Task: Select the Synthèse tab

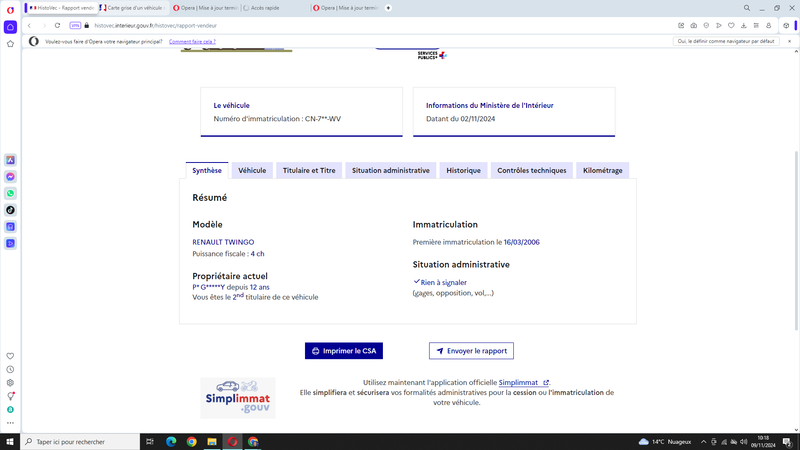Action: pyautogui.click(x=207, y=170)
